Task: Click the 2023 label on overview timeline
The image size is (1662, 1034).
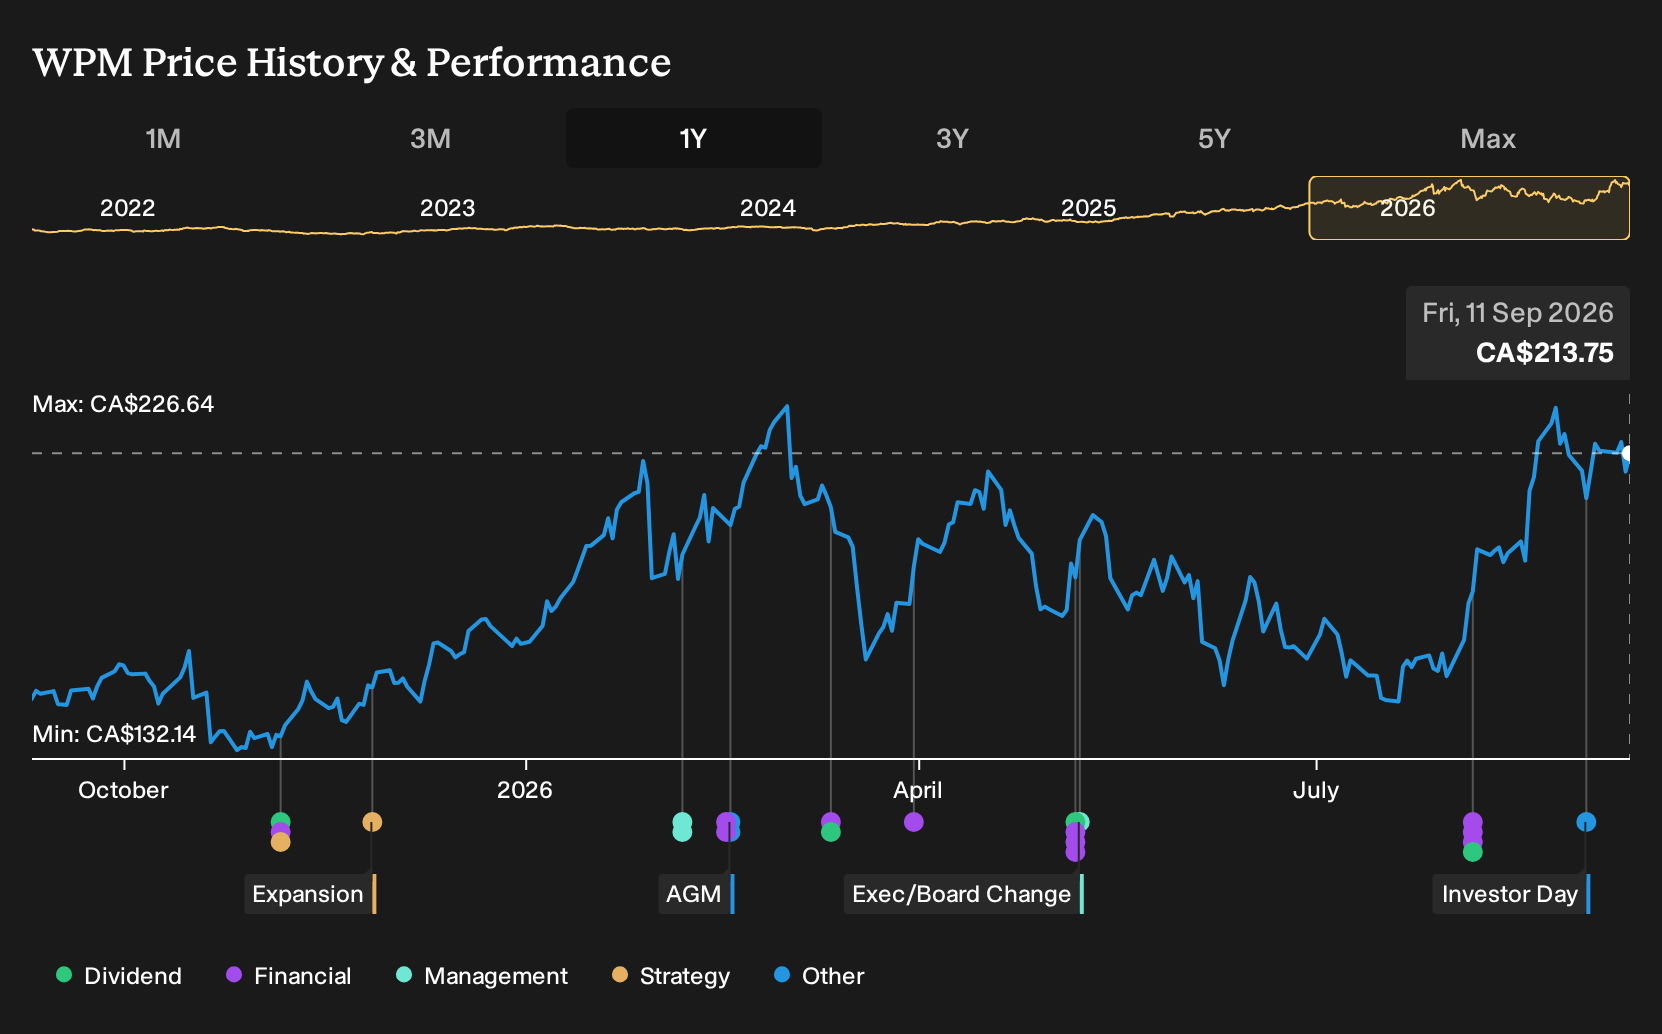Action: (448, 208)
